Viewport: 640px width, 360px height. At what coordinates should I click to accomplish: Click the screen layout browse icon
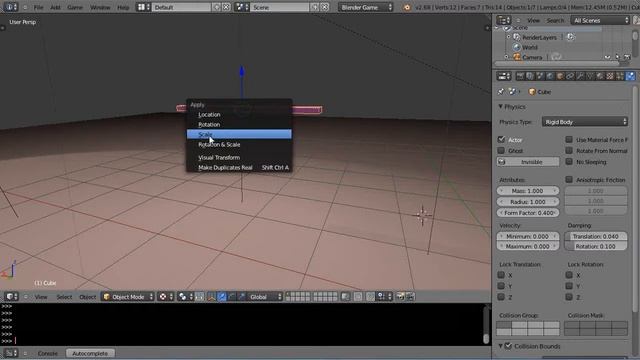pyautogui.click(x=143, y=7)
